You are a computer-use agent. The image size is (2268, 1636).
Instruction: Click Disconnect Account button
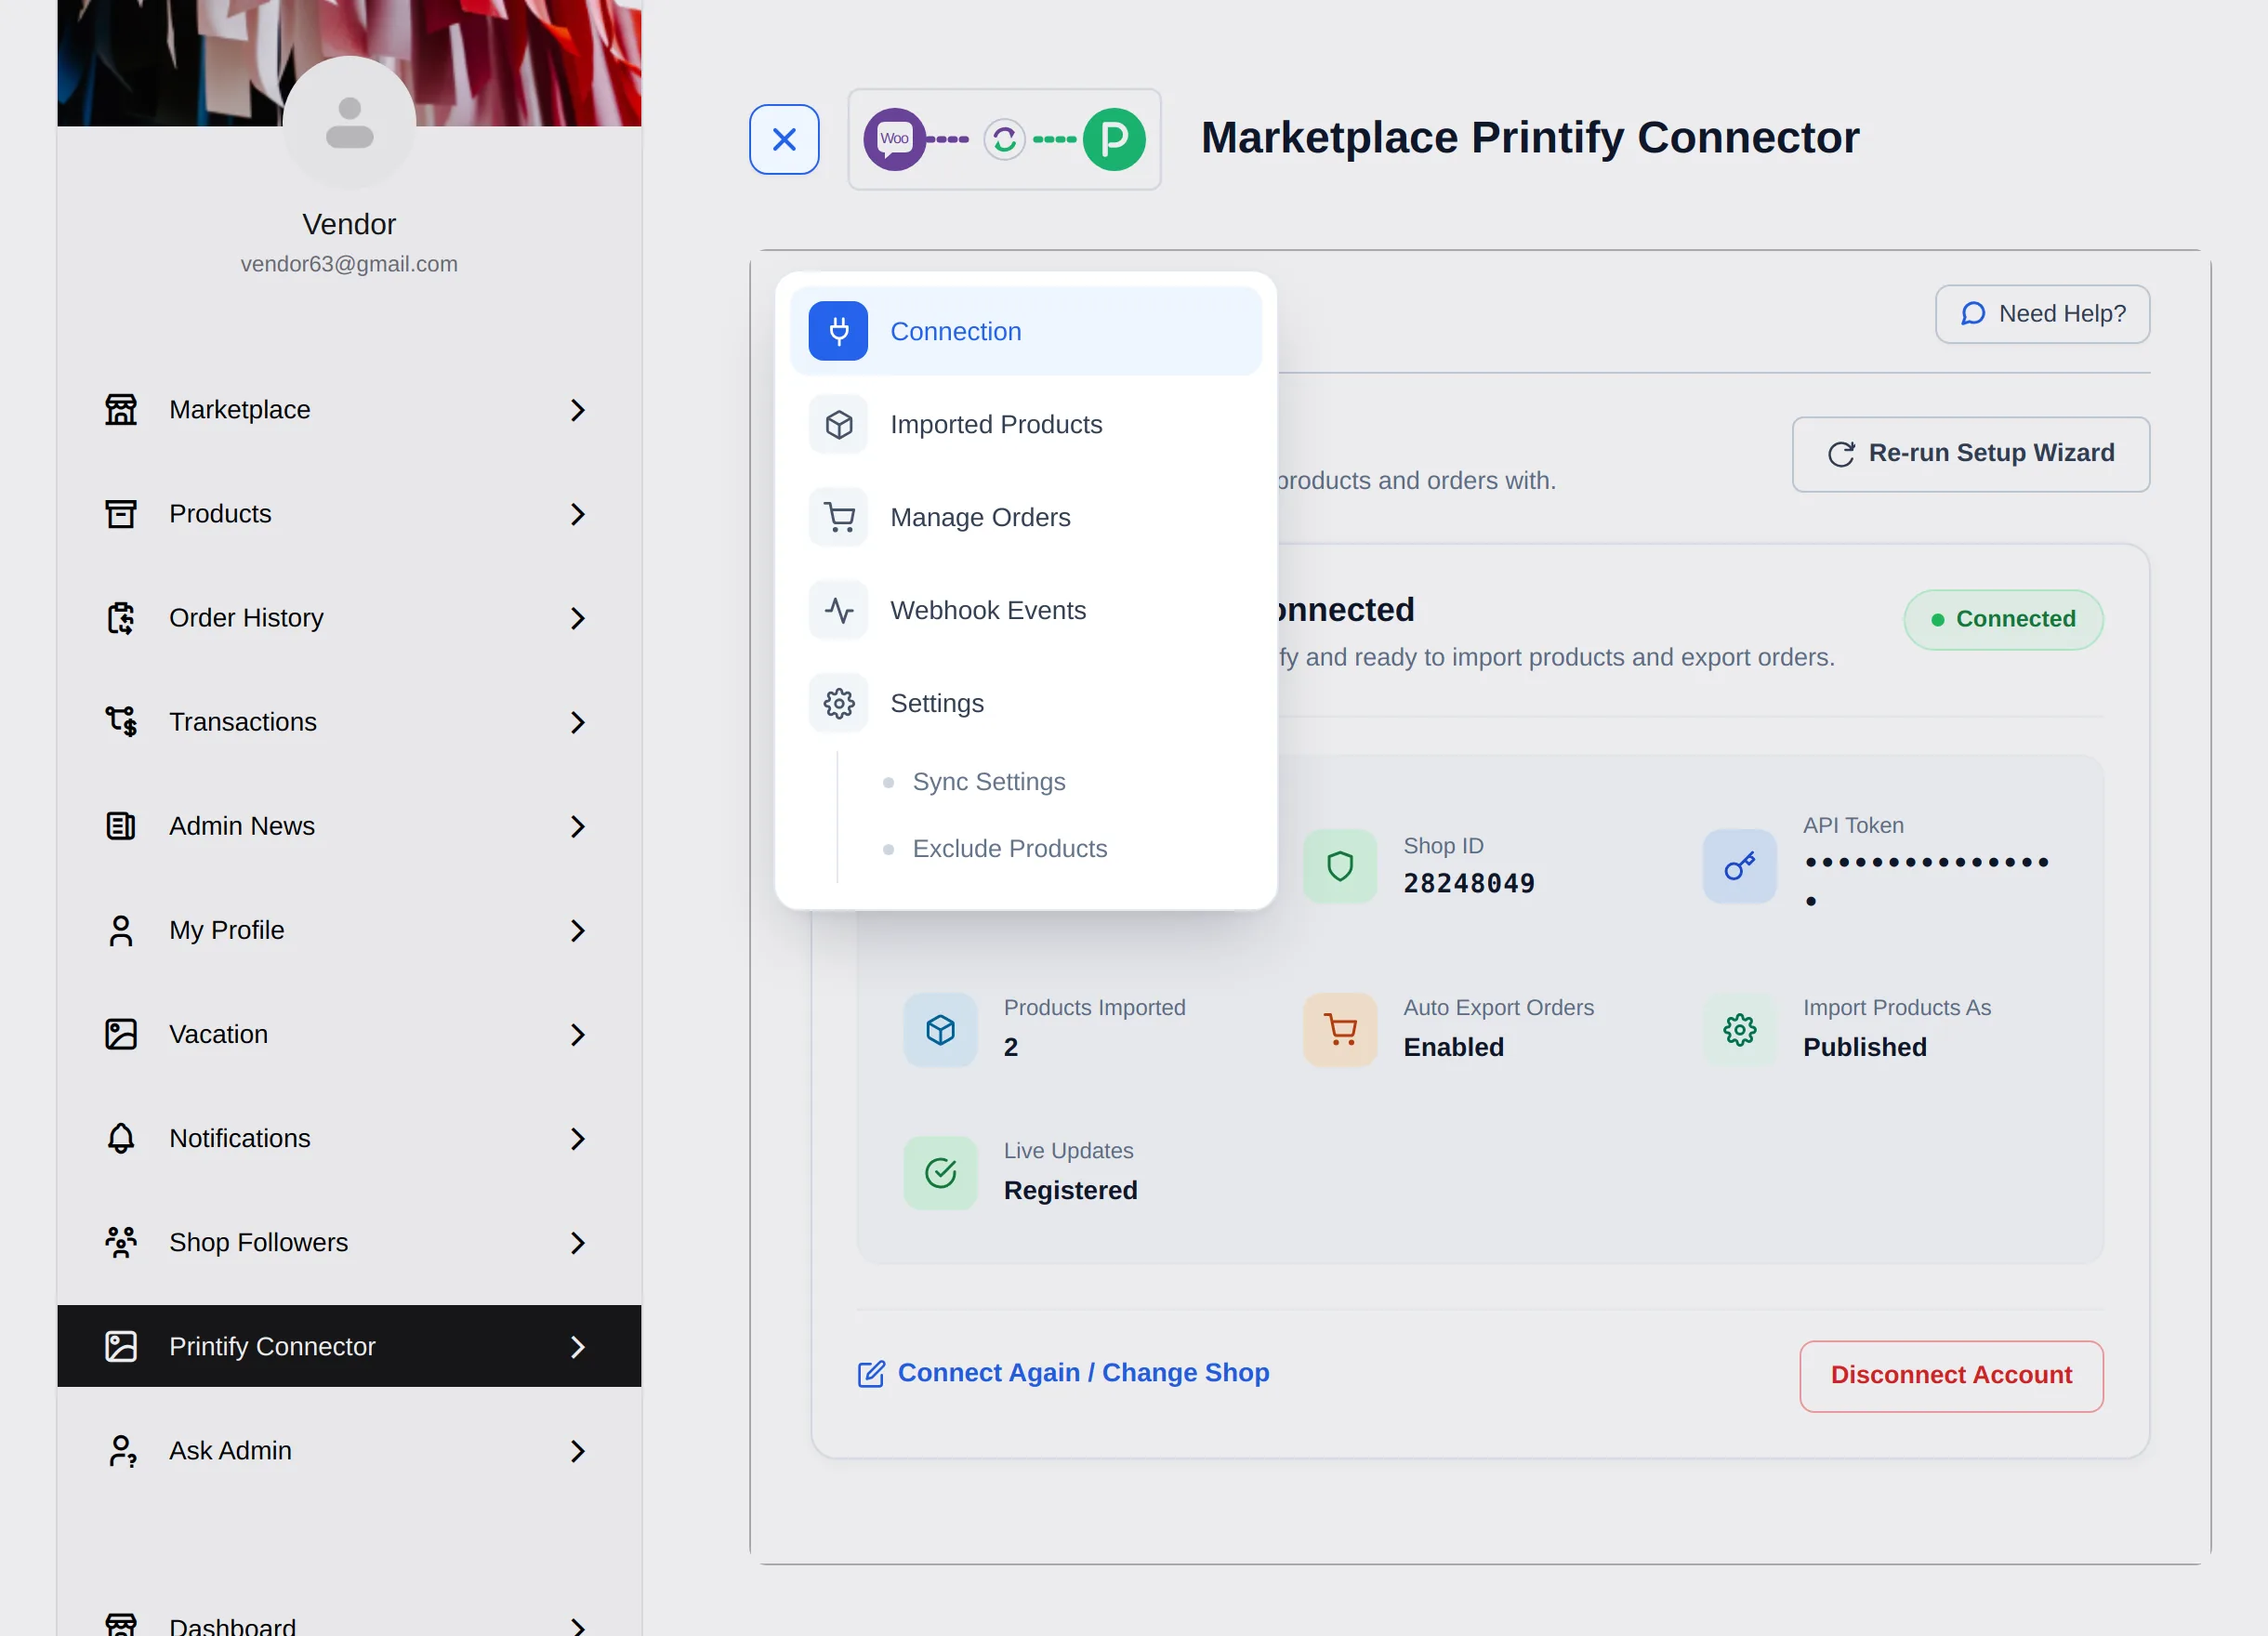1951,1375
